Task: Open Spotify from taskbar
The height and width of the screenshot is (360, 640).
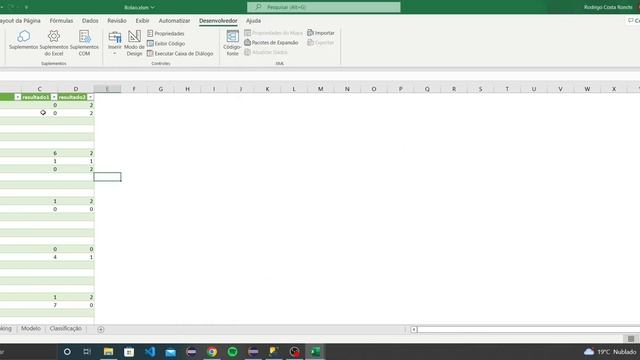Action: 233,351
